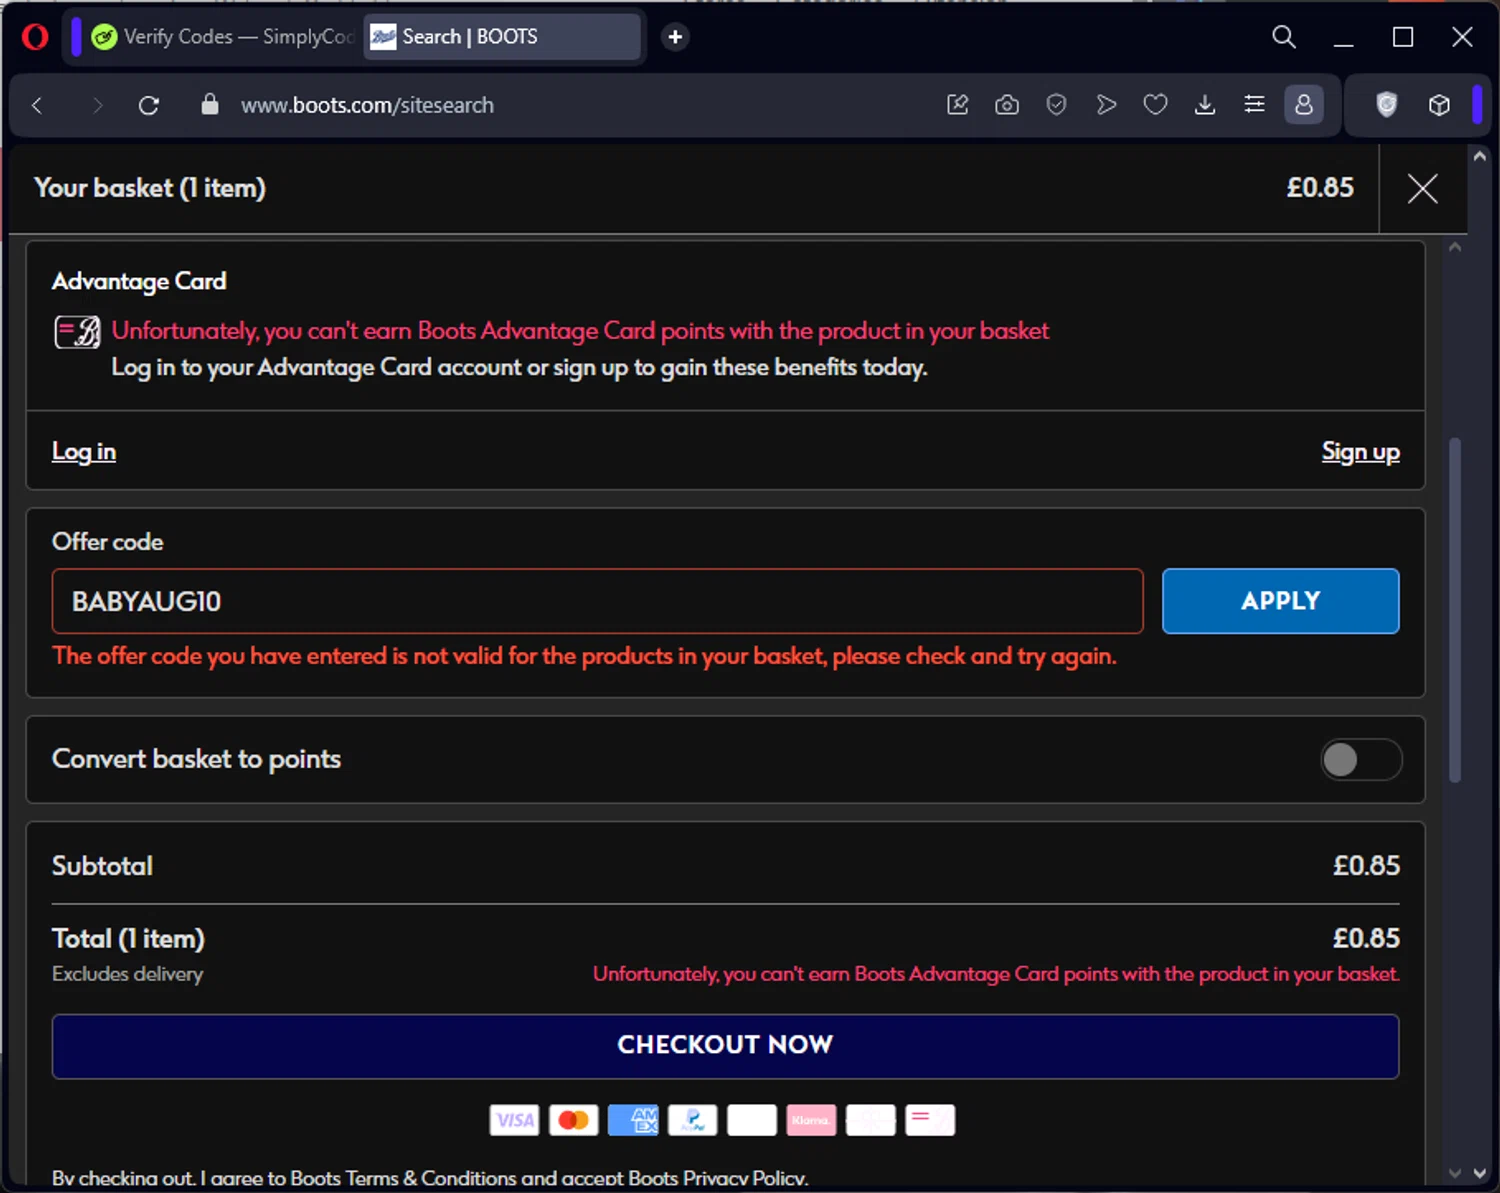Go back to previous page

pyautogui.click(x=38, y=105)
